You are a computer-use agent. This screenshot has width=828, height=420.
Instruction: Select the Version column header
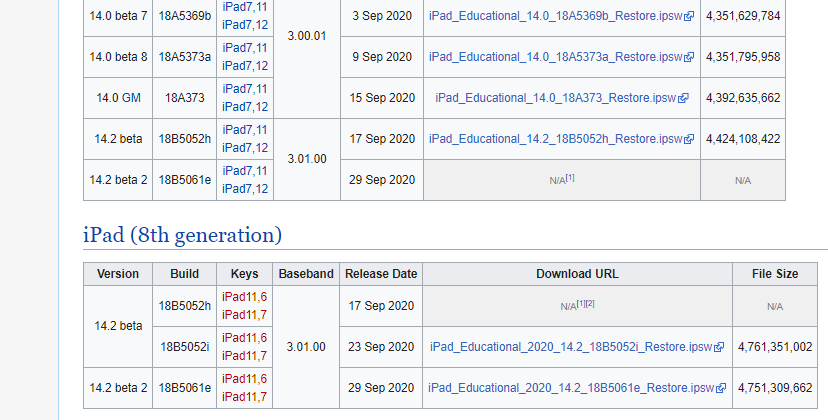pyautogui.click(x=118, y=274)
